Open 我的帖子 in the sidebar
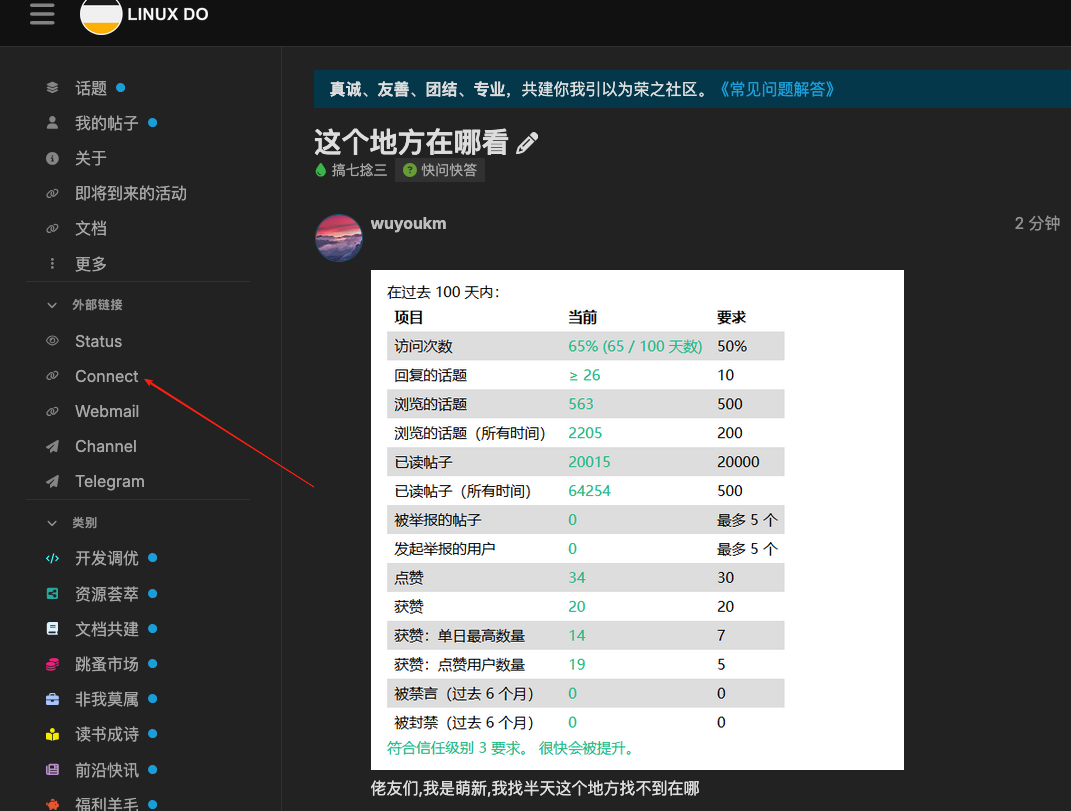1071x811 pixels. [x=106, y=123]
